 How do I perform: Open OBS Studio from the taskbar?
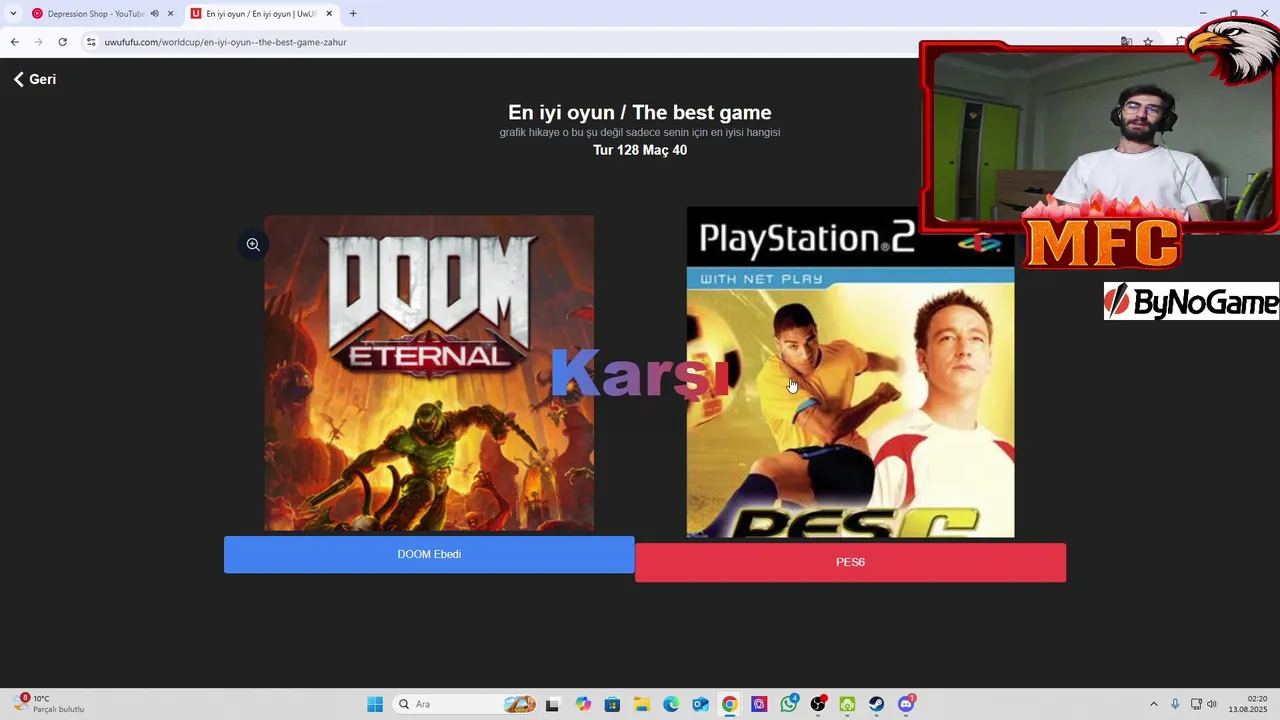(818, 704)
